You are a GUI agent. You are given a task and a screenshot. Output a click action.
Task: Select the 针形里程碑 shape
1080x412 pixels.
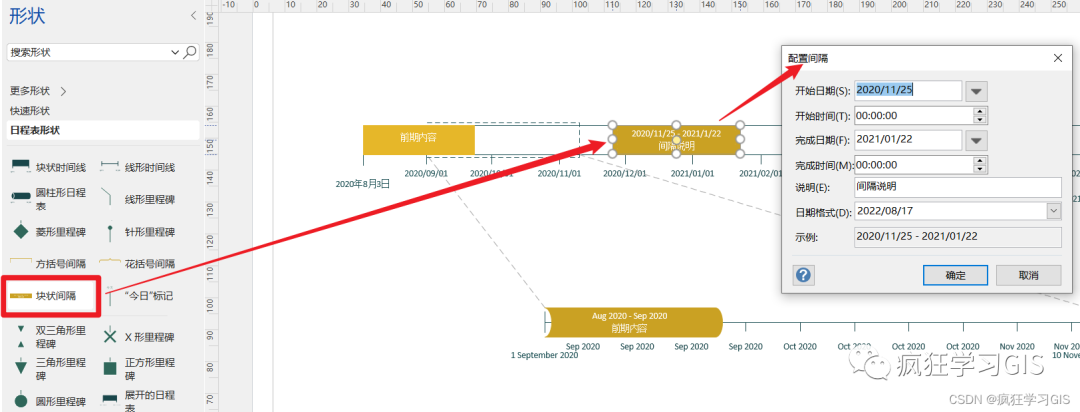click(x=138, y=232)
